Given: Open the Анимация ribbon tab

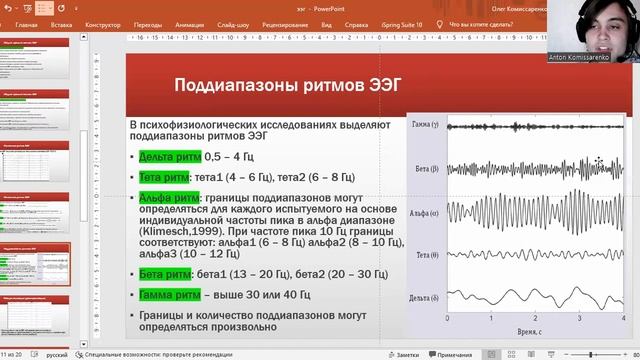Looking at the screenshot, I should (189, 25).
